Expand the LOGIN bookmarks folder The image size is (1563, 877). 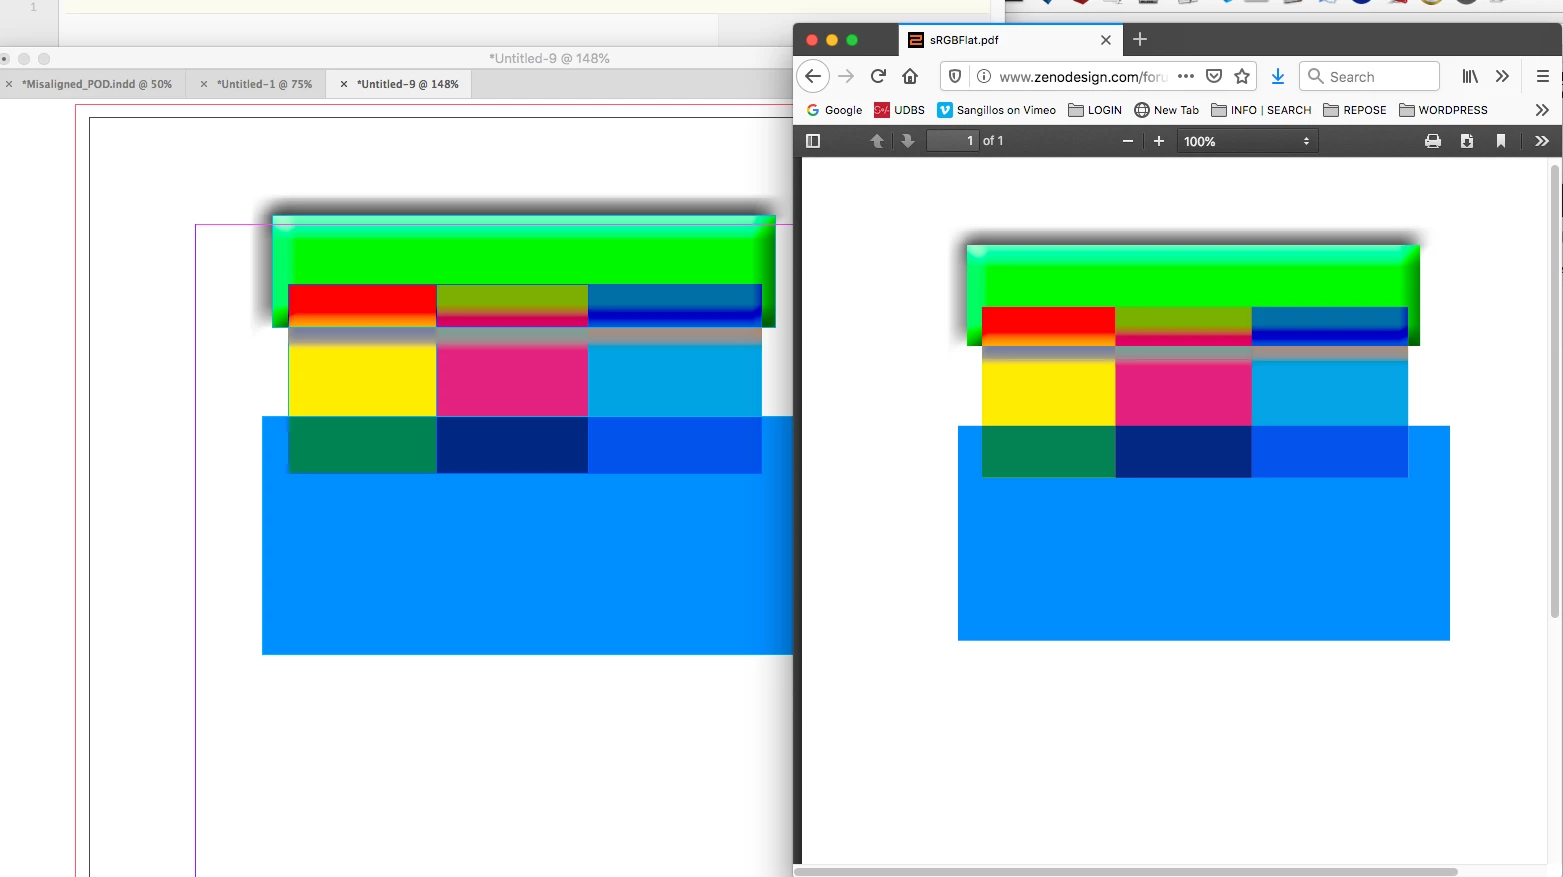[x=1095, y=110]
